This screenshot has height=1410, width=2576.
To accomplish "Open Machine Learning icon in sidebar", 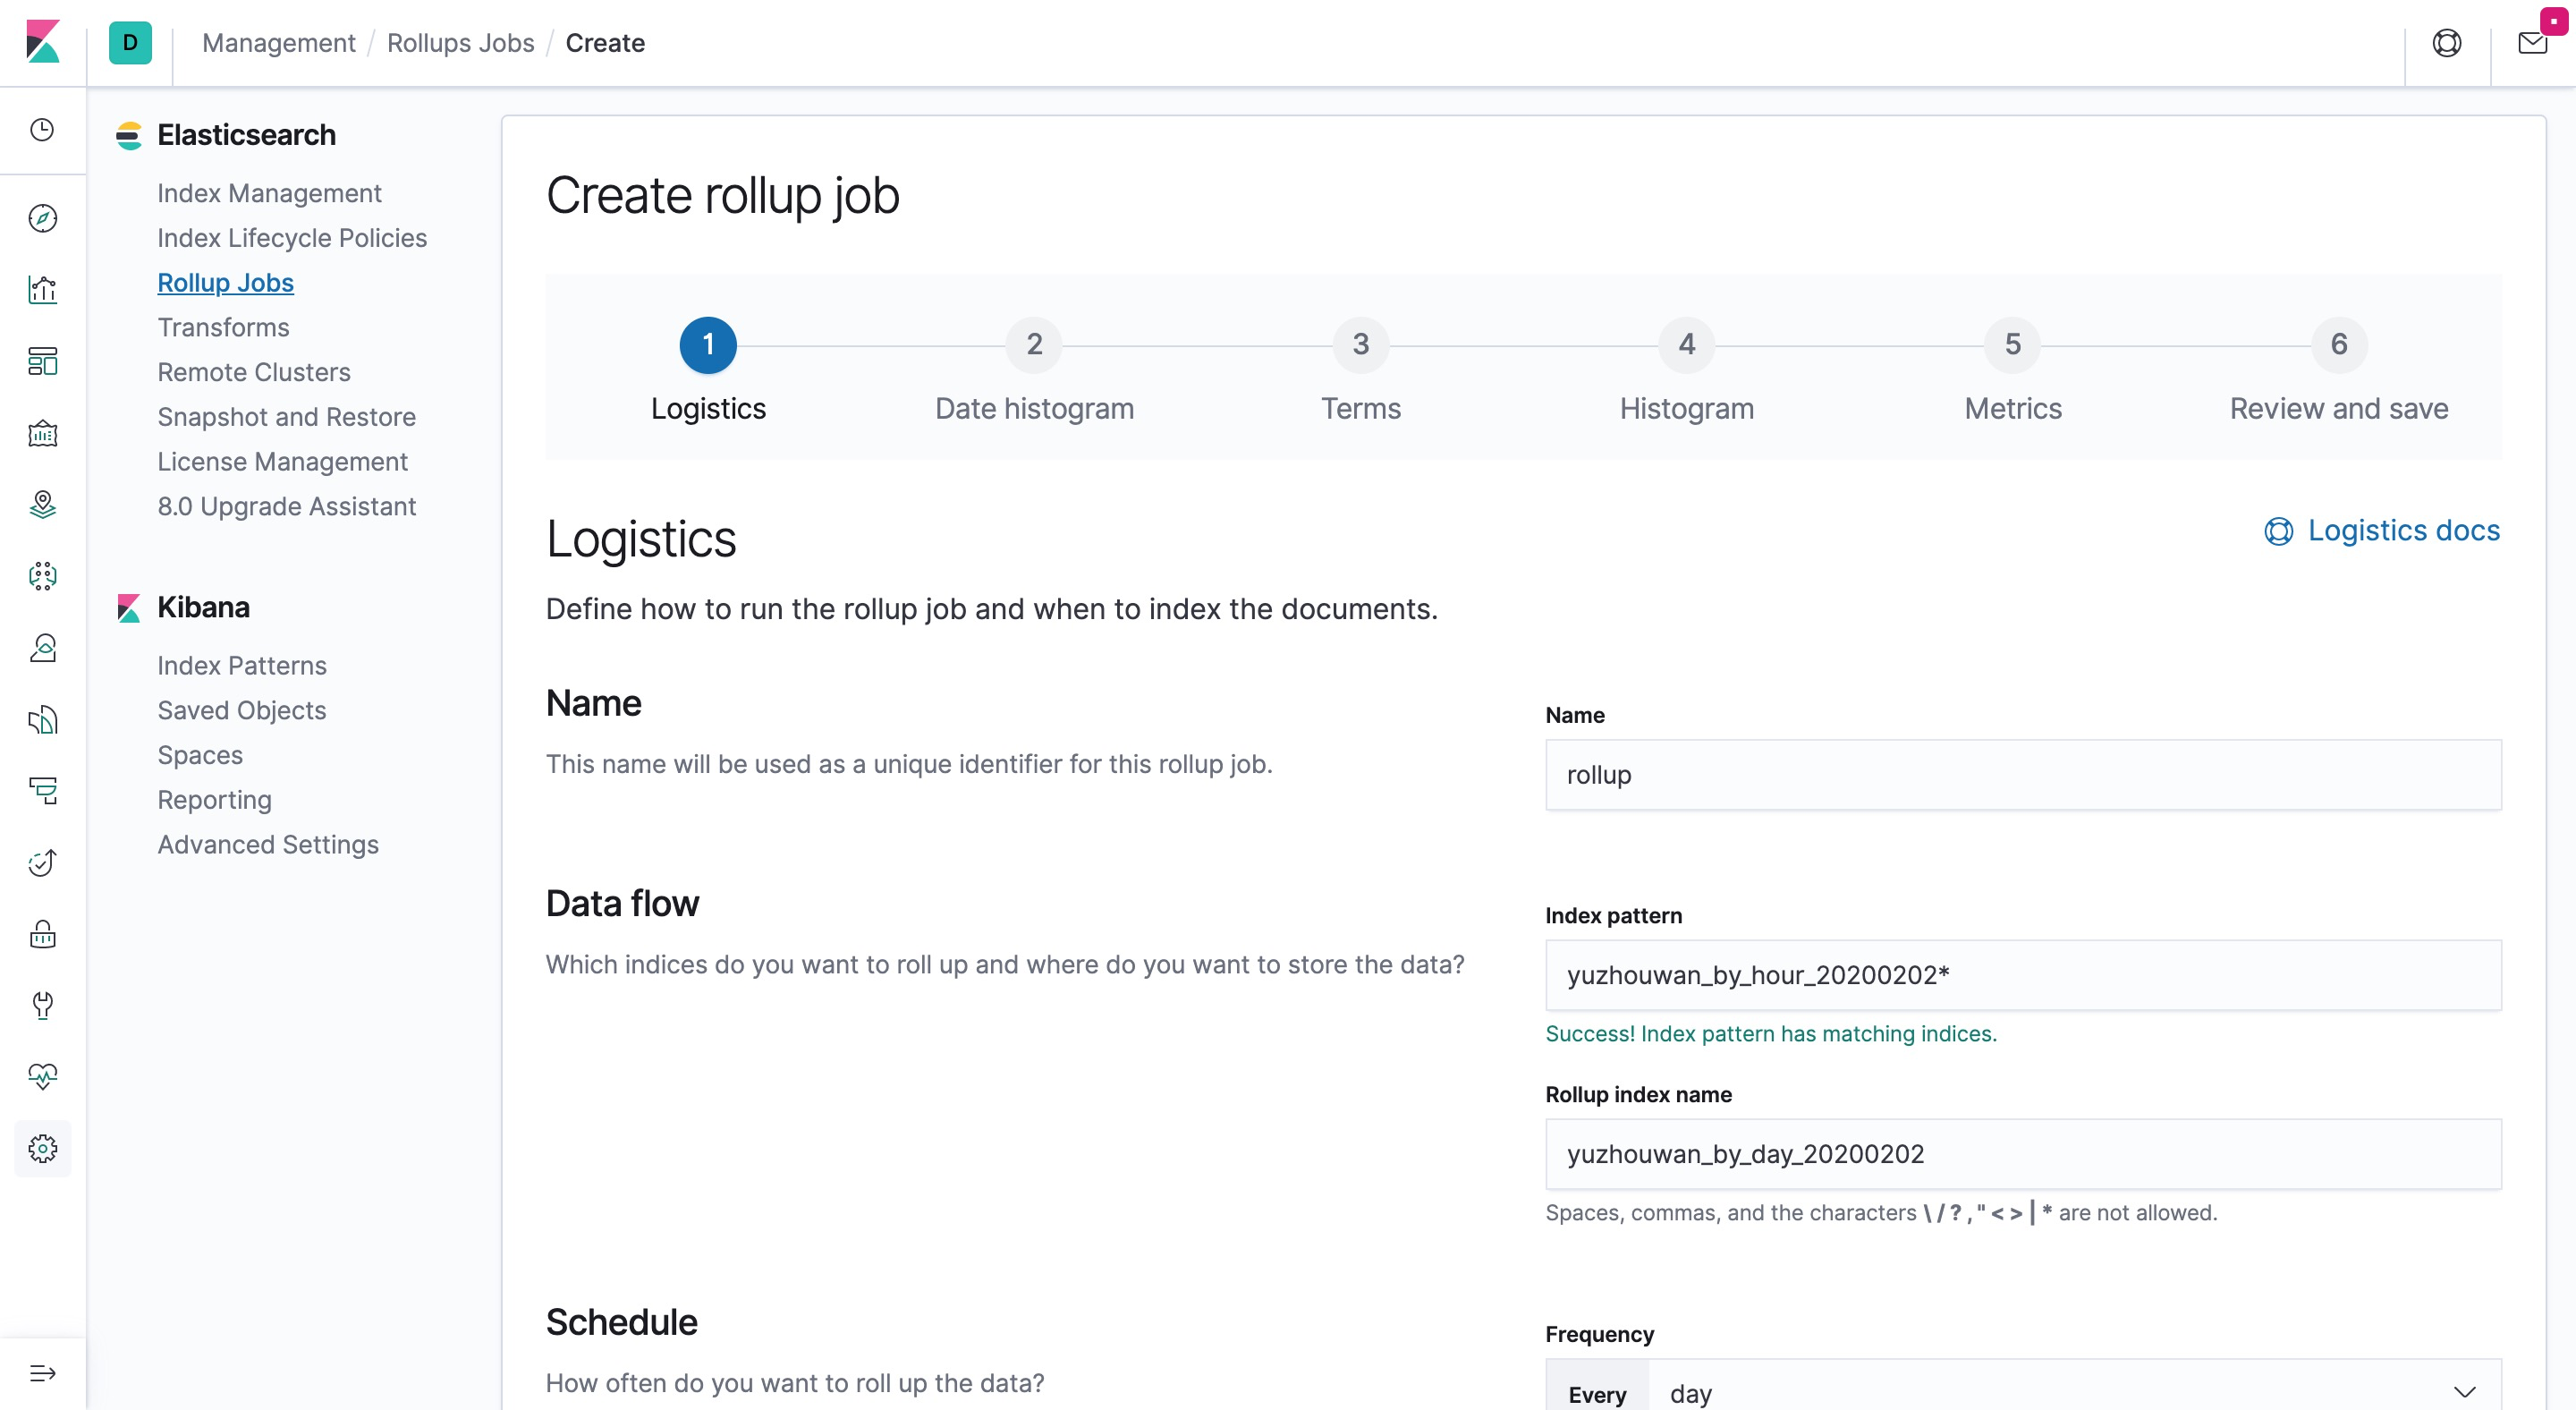I will click(x=42, y=576).
